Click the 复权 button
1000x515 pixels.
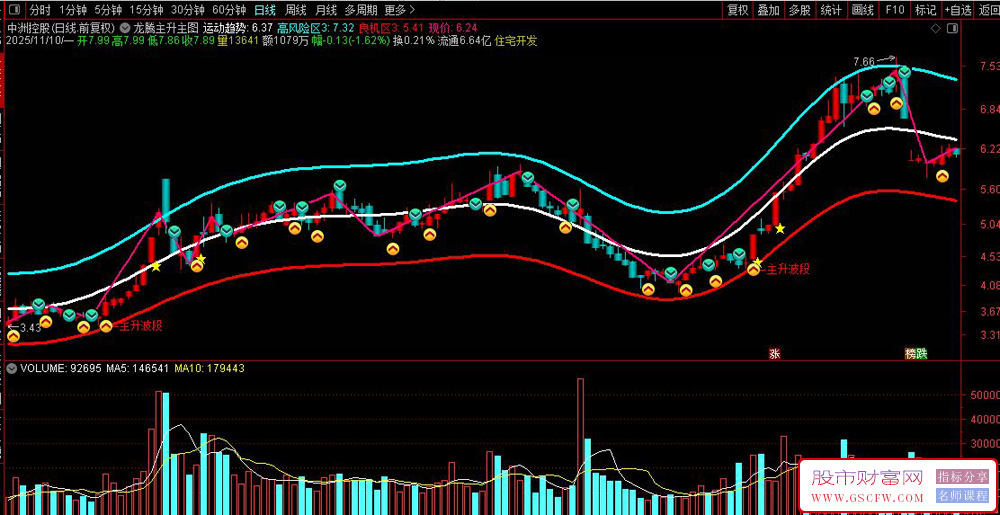tap(737, 10)
